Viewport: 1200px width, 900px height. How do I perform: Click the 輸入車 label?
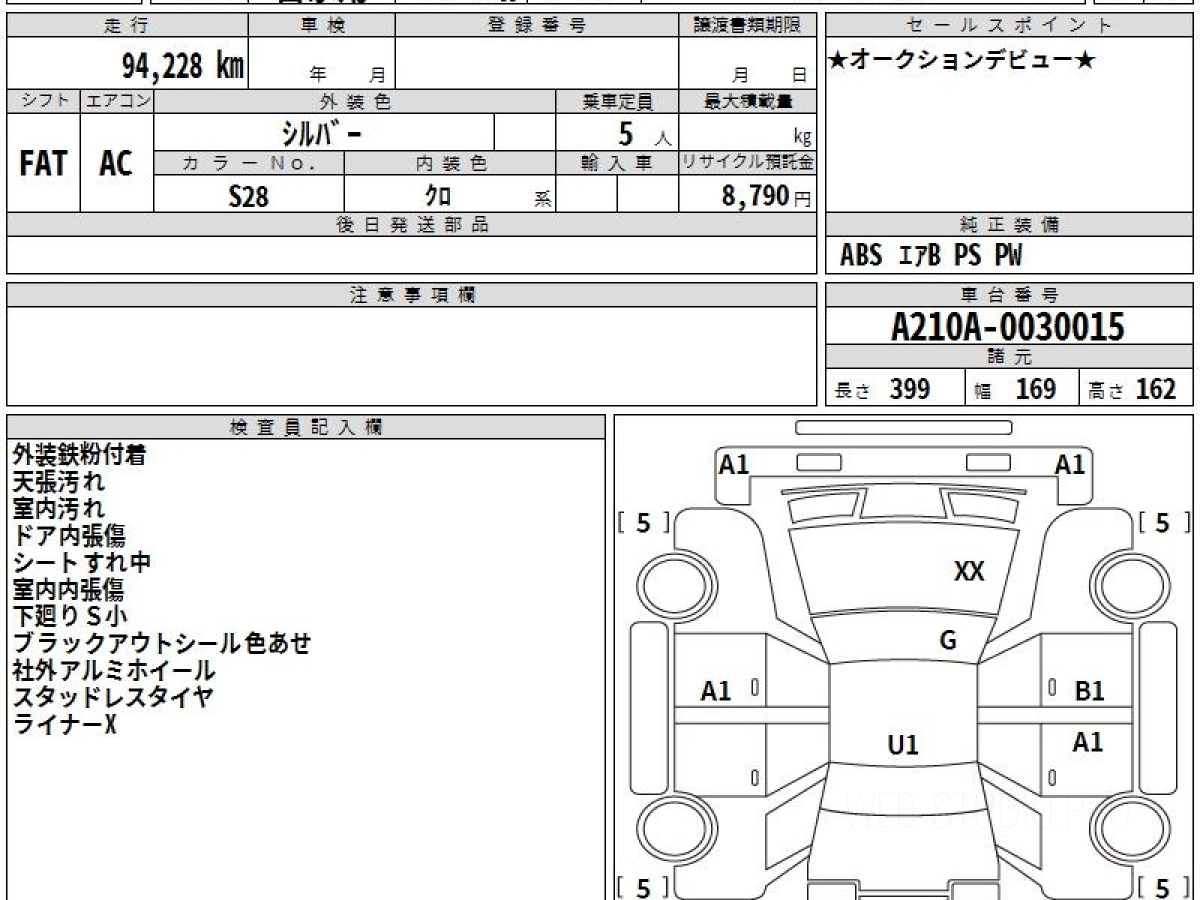tap(617, 163)
